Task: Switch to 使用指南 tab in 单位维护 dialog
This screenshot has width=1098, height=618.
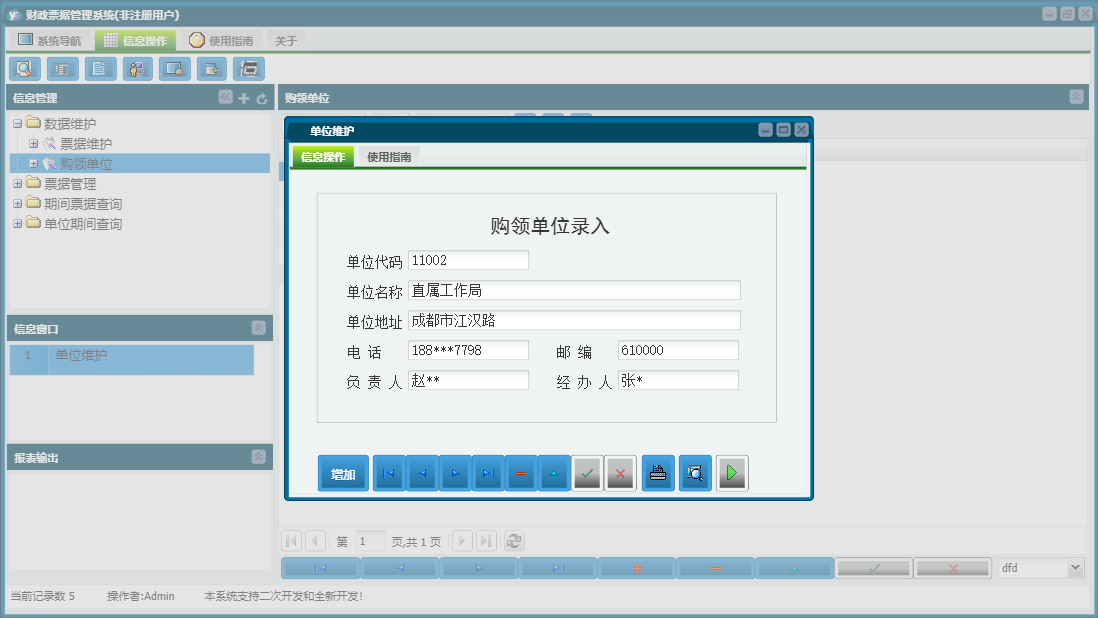Action: [x=389, y=157]
